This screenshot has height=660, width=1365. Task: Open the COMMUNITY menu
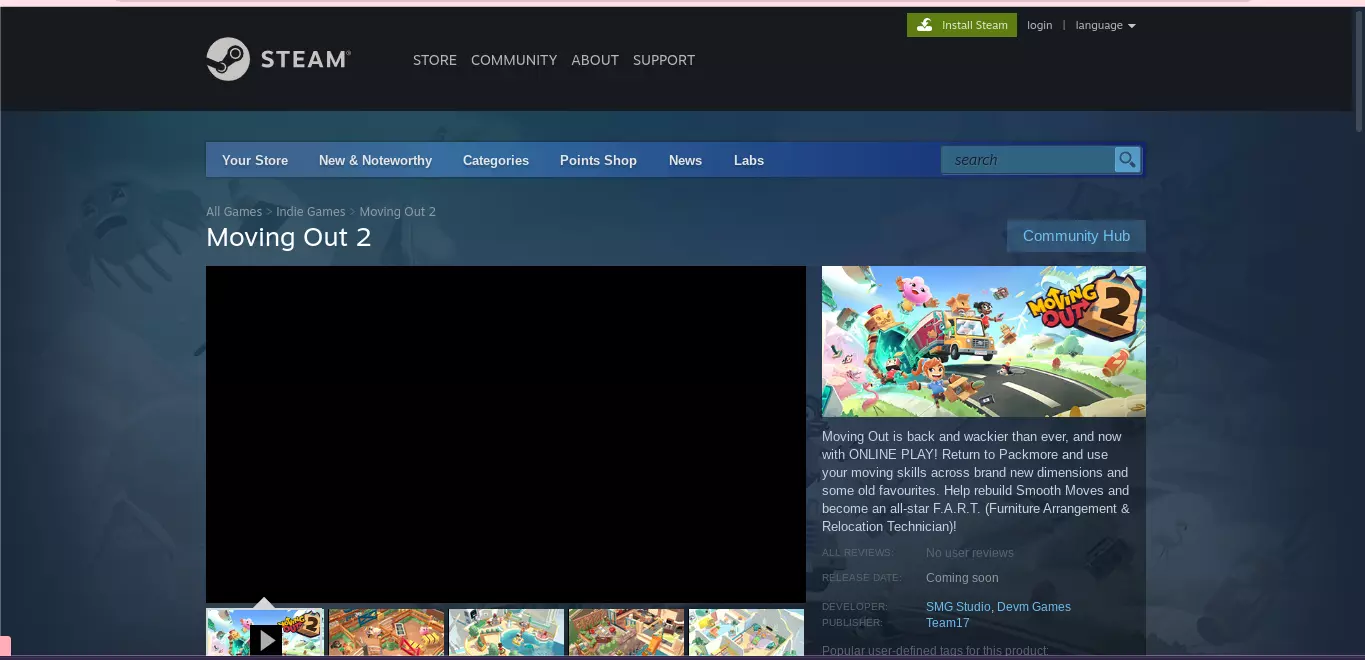click(x=514, y=60)
